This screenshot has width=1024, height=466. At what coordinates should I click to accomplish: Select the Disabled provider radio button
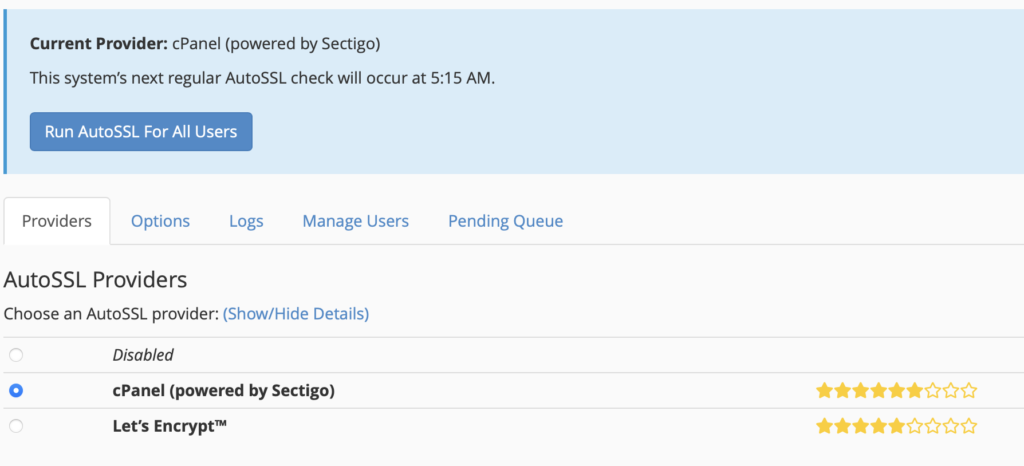tap(16, 355)
